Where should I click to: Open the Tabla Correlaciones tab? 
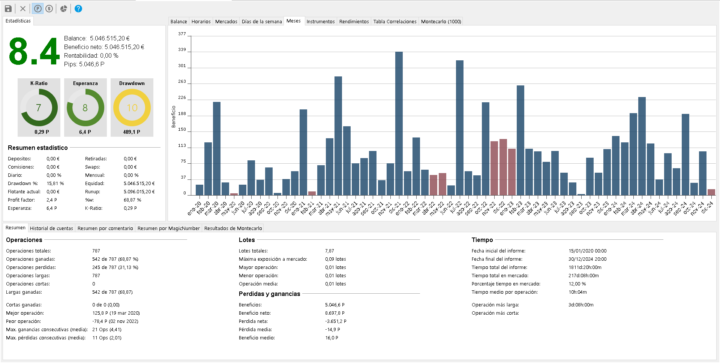(x=395, y=22)
